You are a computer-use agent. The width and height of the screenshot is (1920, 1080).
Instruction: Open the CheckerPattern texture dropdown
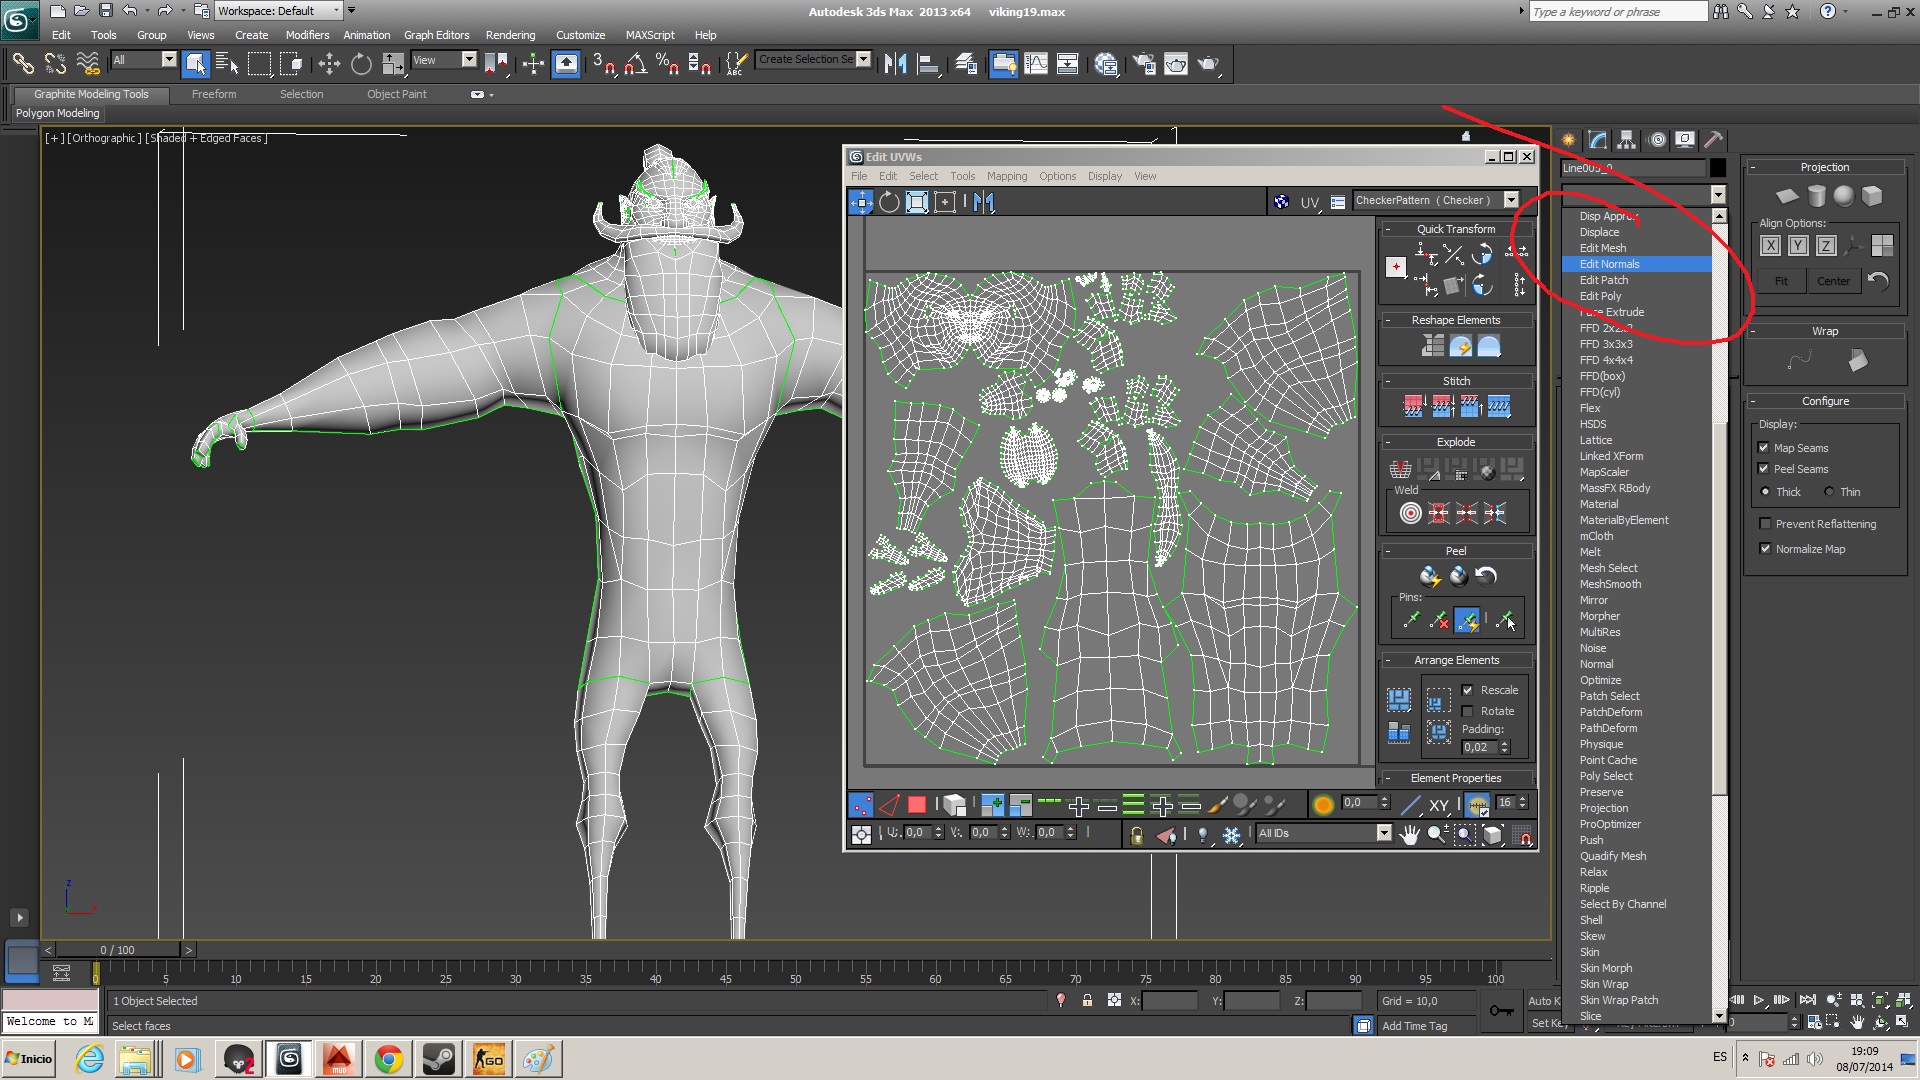coord(1511,200)
